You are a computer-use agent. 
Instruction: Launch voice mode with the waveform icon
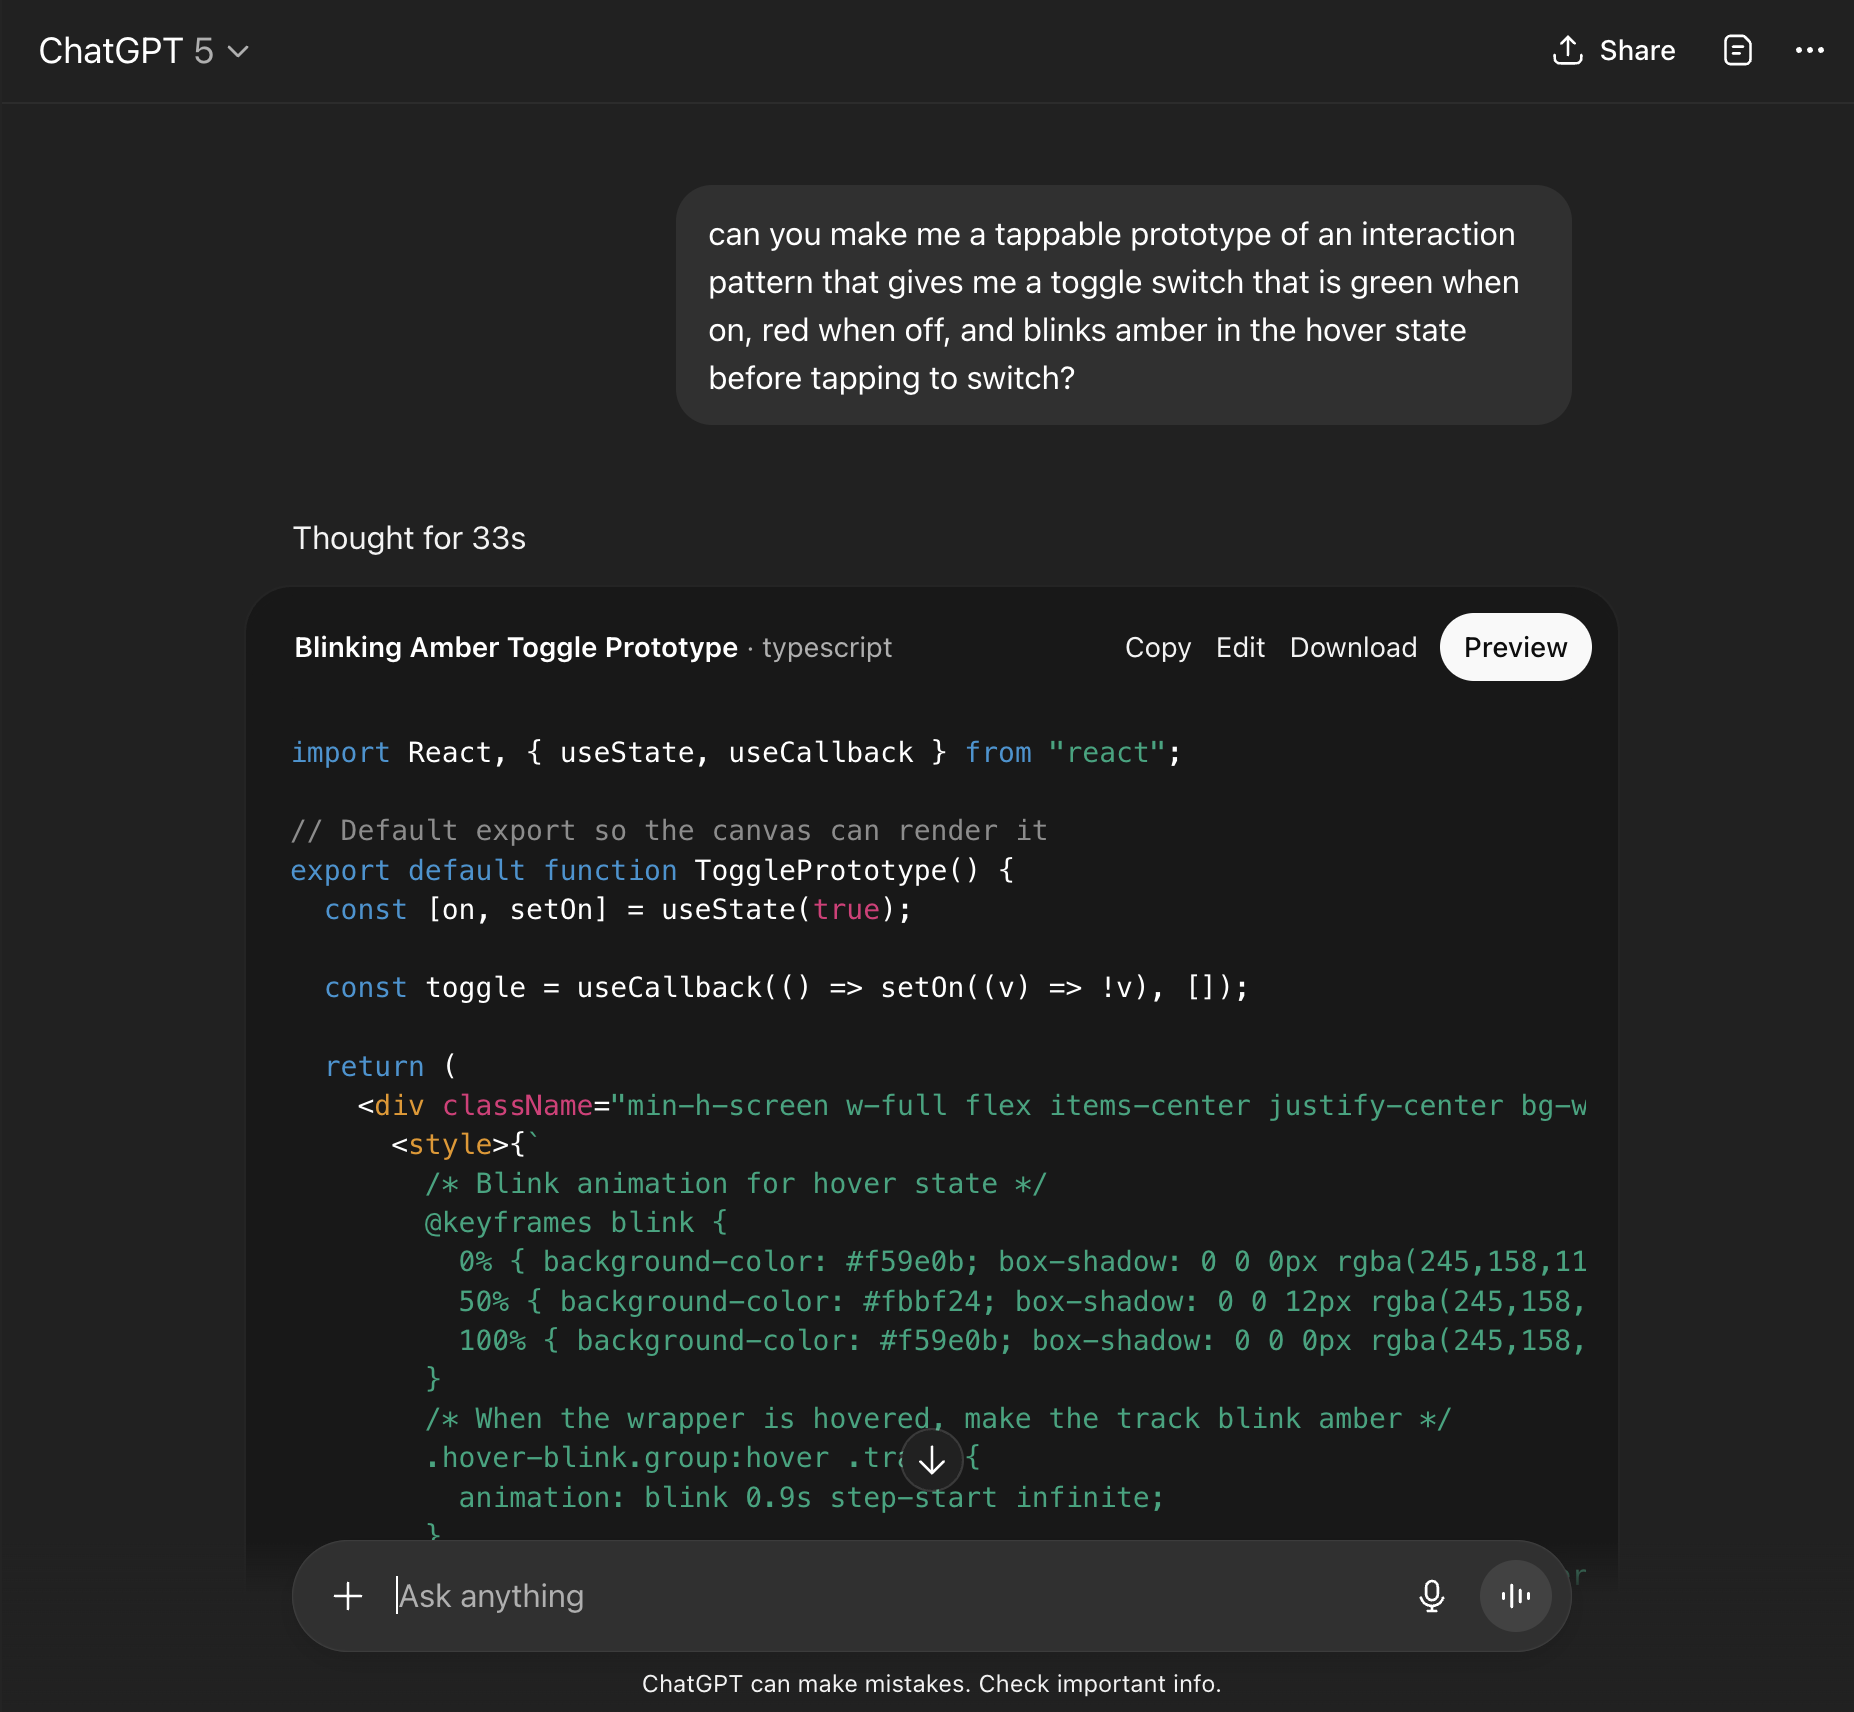(1515, 1596)
